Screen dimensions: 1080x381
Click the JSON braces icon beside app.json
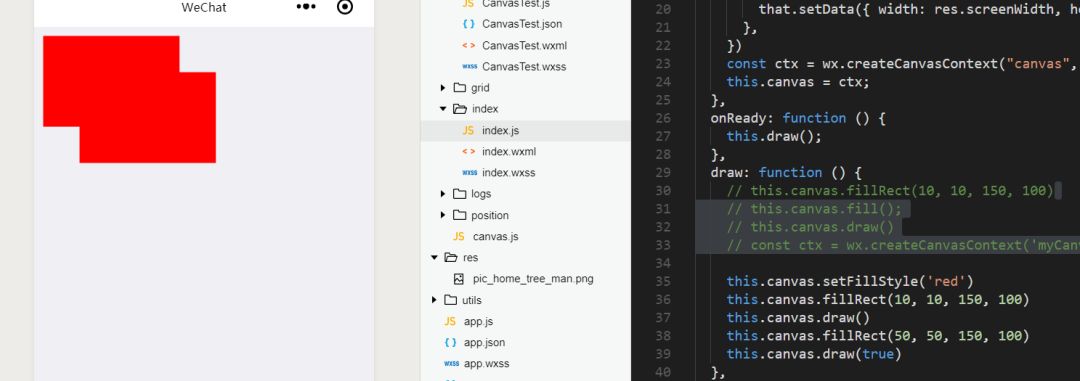click(450, 342)
